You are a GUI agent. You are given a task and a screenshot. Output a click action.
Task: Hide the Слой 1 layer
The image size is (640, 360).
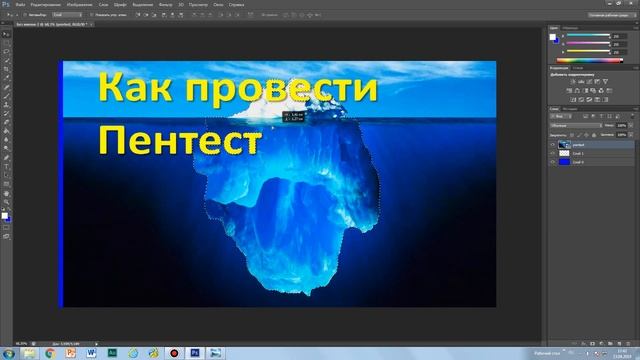pyautogui.click(x=553, y=153)
